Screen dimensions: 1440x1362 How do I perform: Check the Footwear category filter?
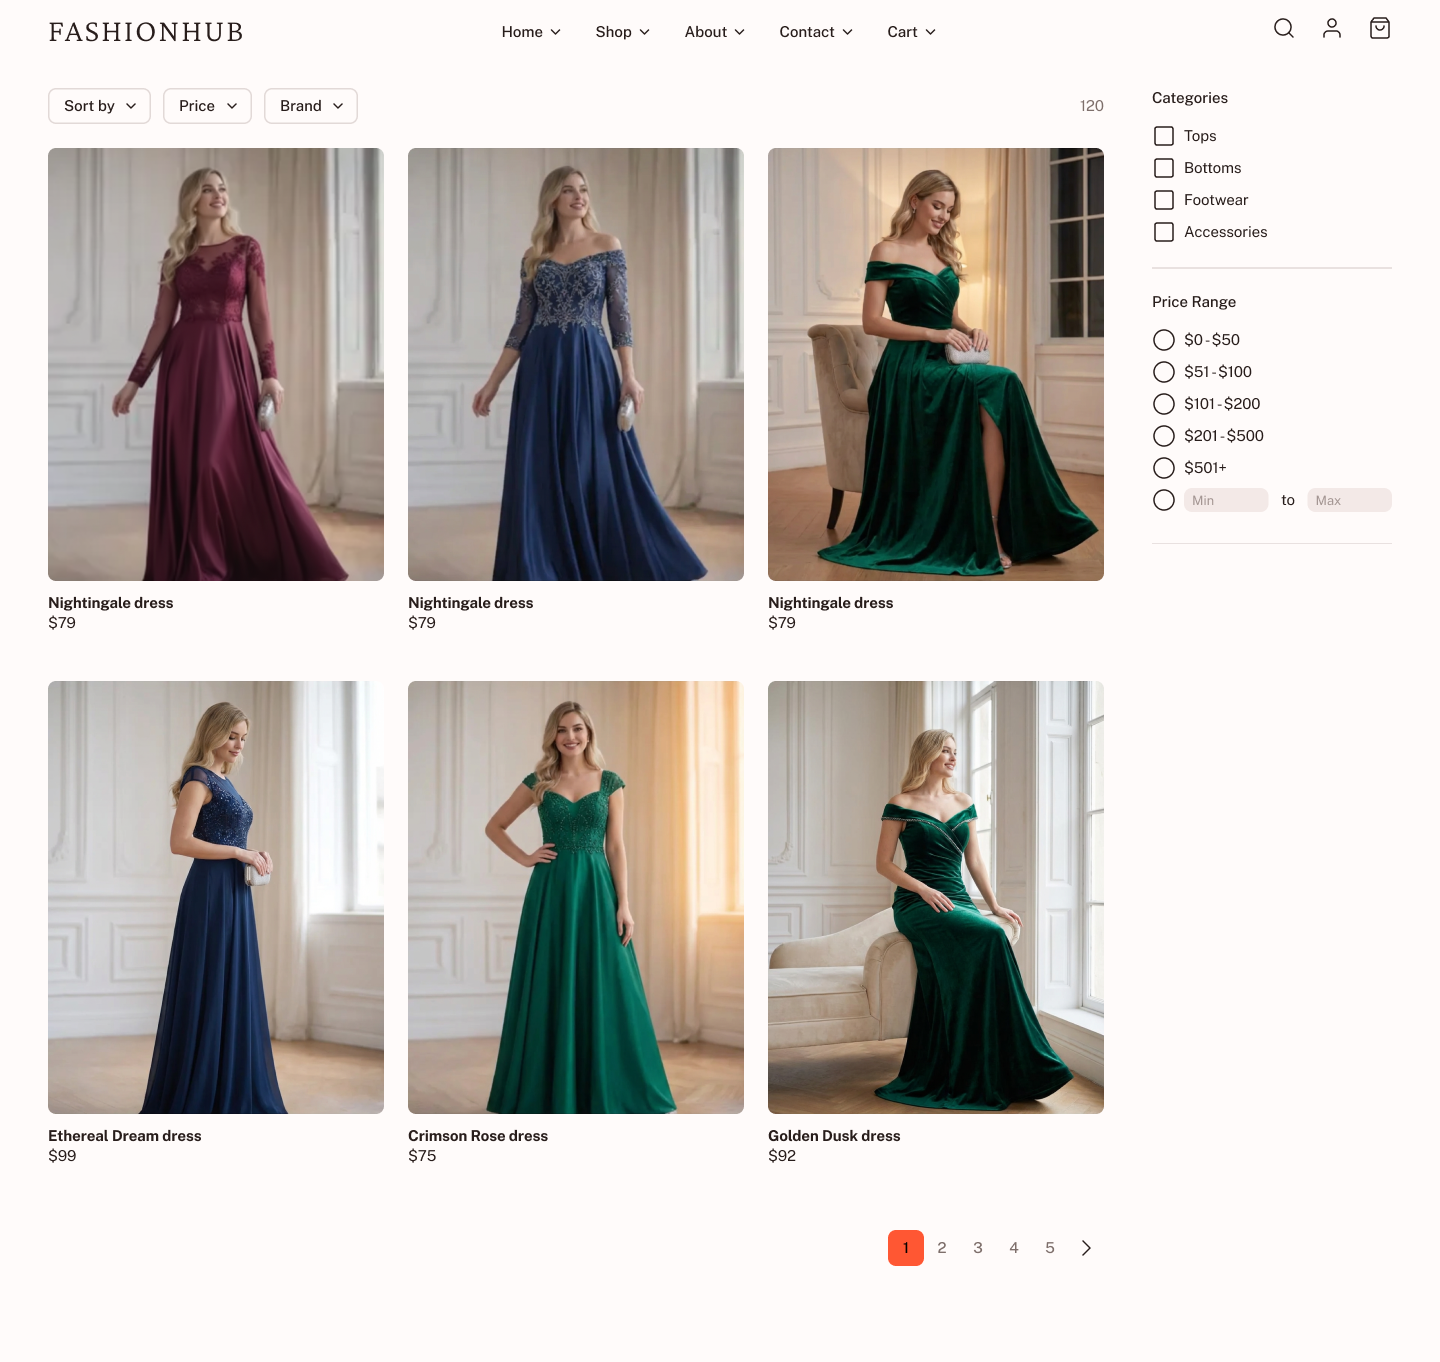[1163, 200]
